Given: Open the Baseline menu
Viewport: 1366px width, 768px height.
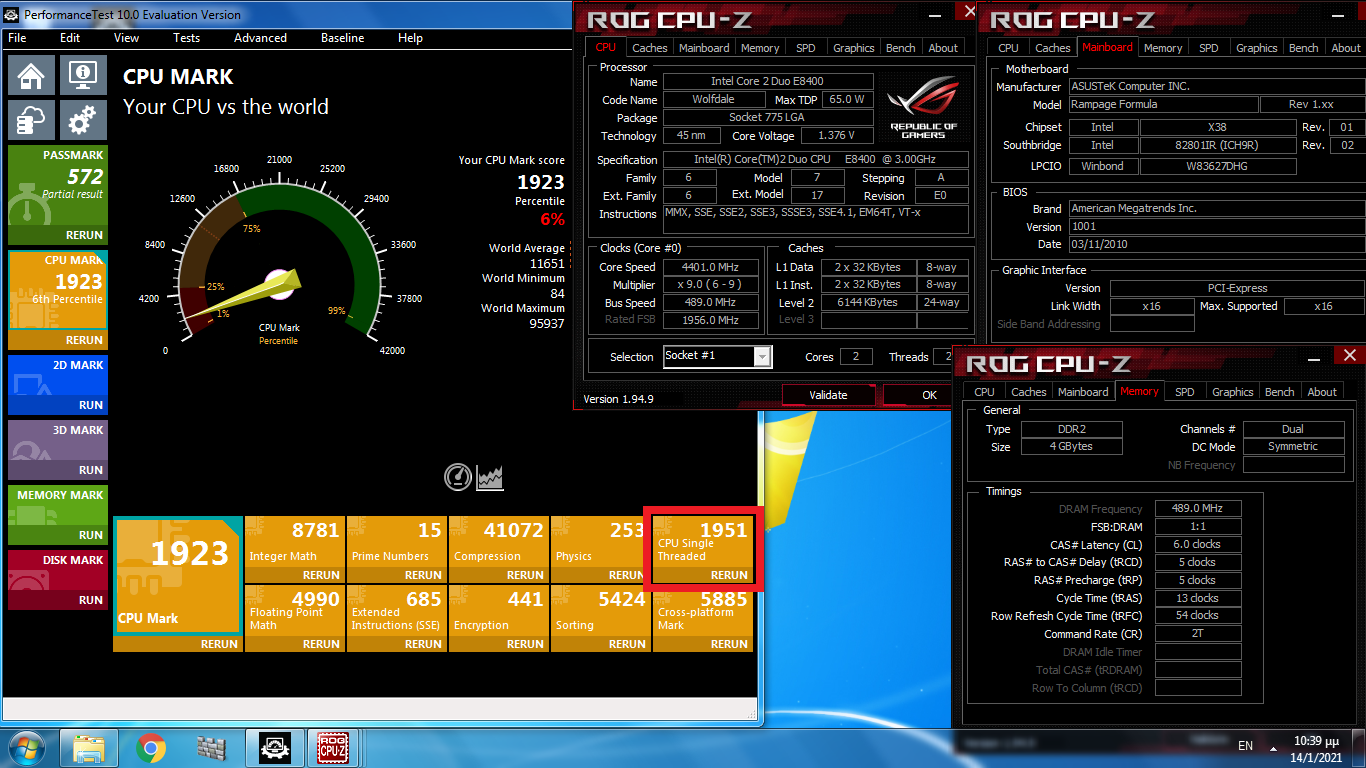Looking at the screenshot, I should point(344,38).
